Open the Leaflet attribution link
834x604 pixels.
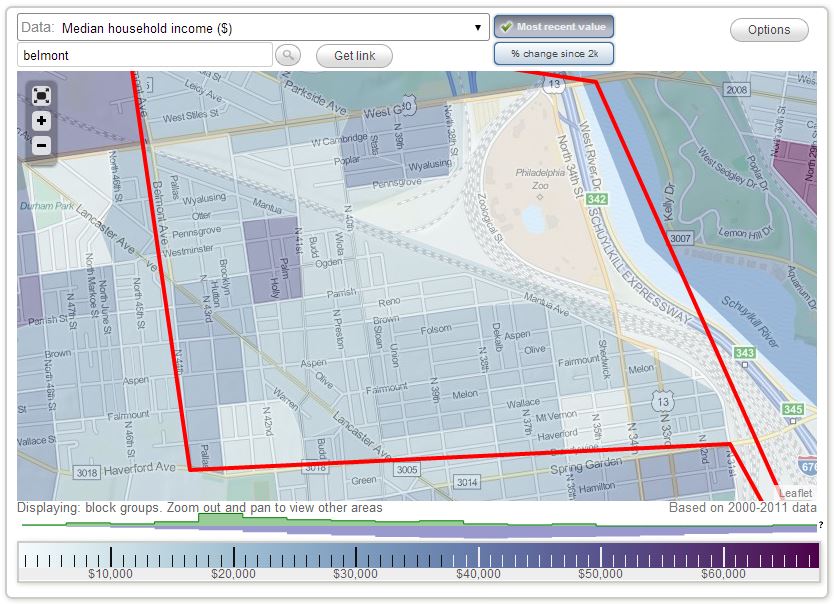[796, 493]
